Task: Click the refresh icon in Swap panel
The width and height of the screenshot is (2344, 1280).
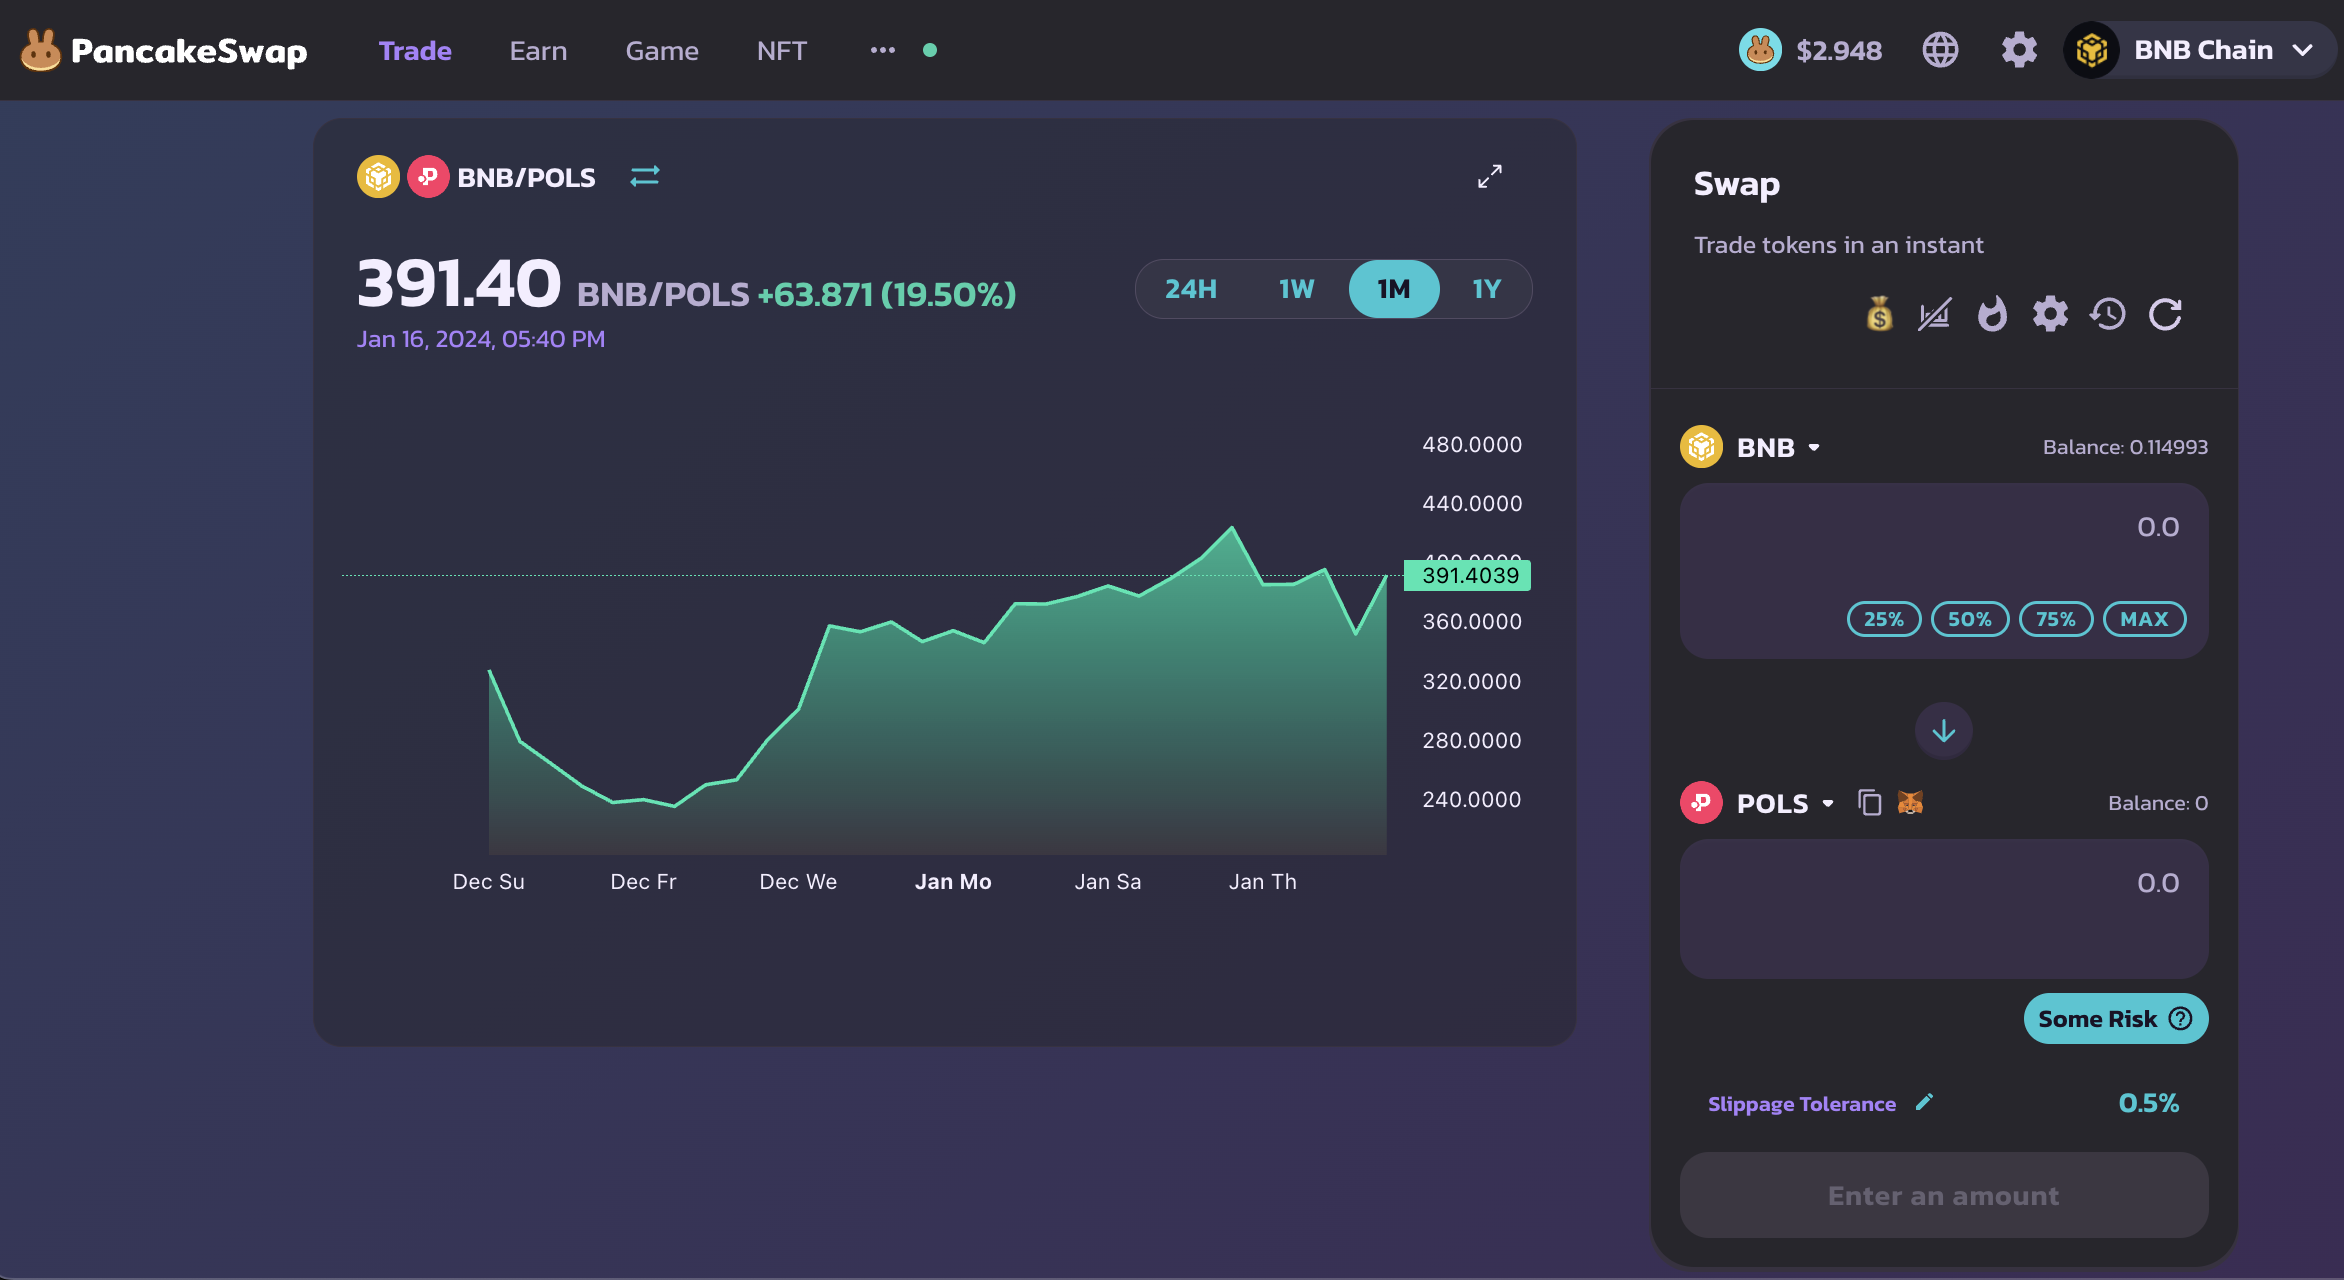Action: pos(2165,315)
